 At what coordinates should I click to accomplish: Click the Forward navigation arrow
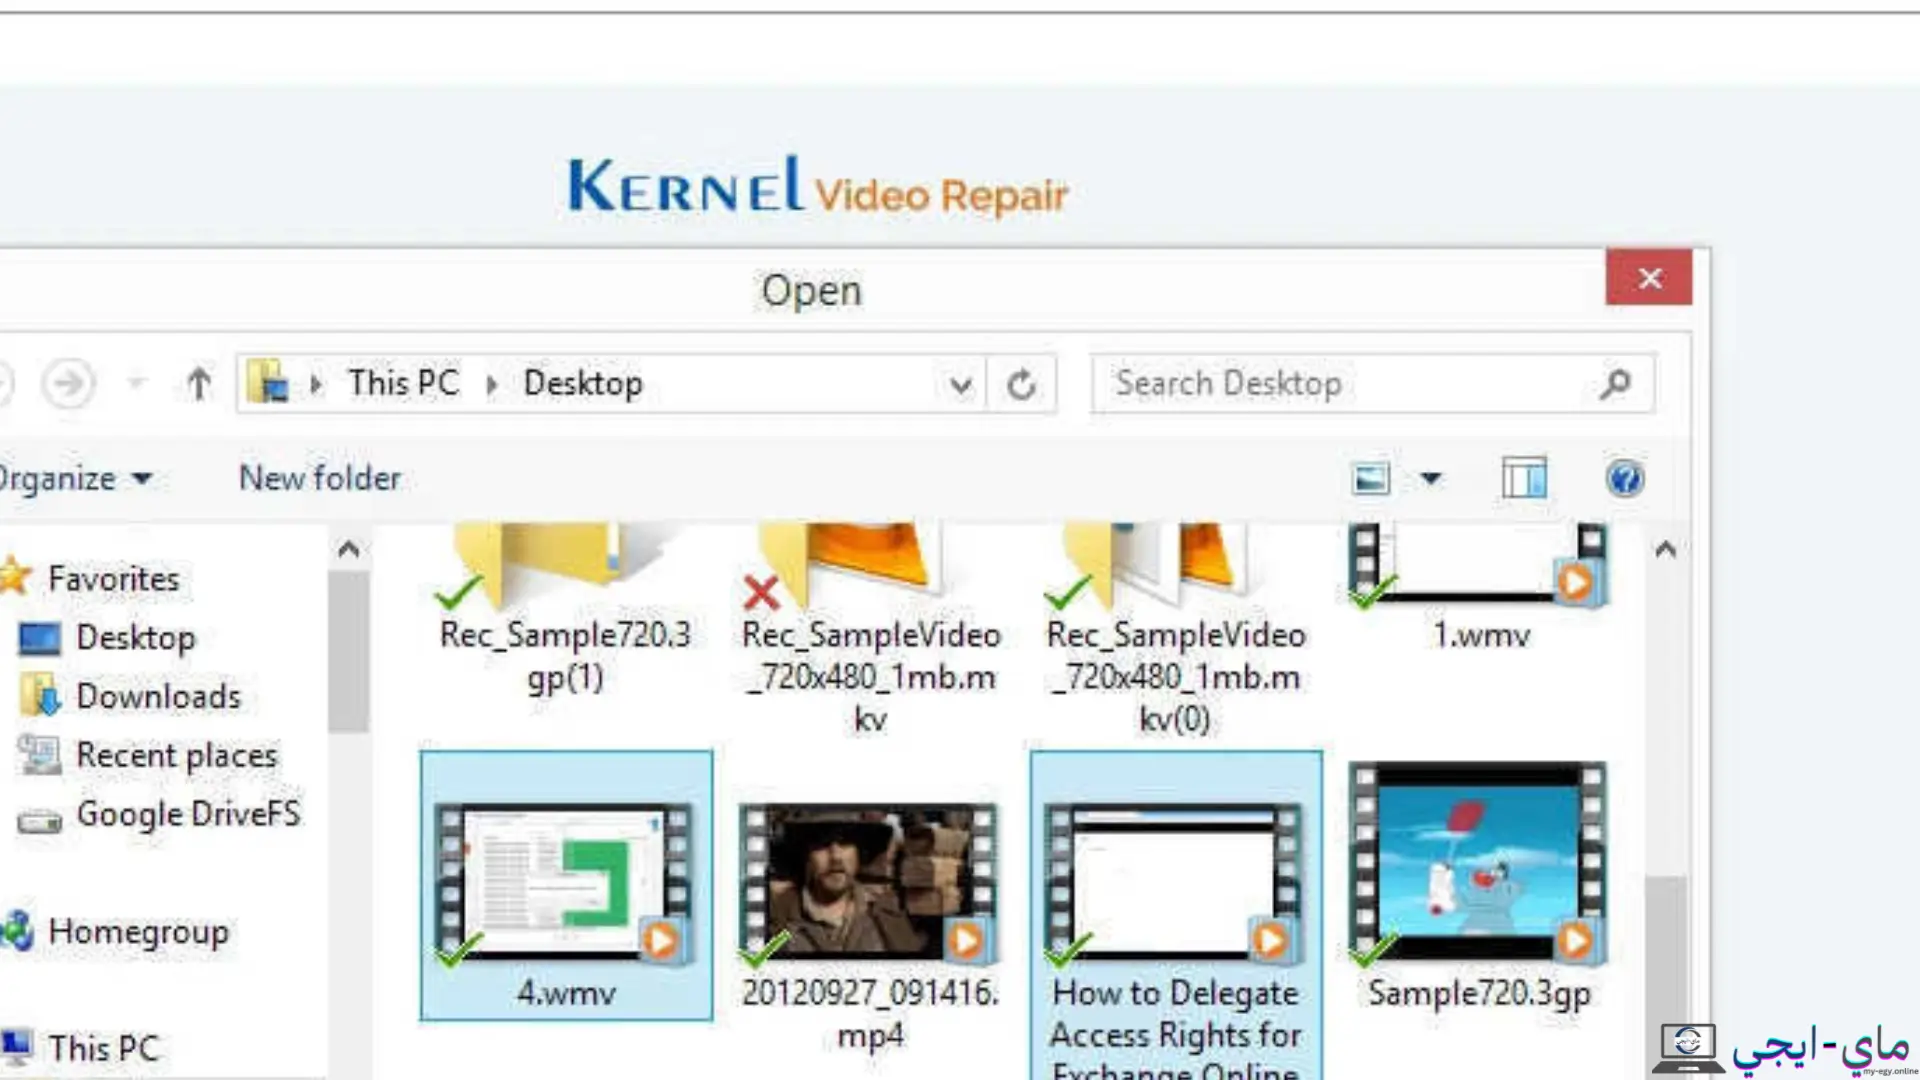(x=68, y=383)
